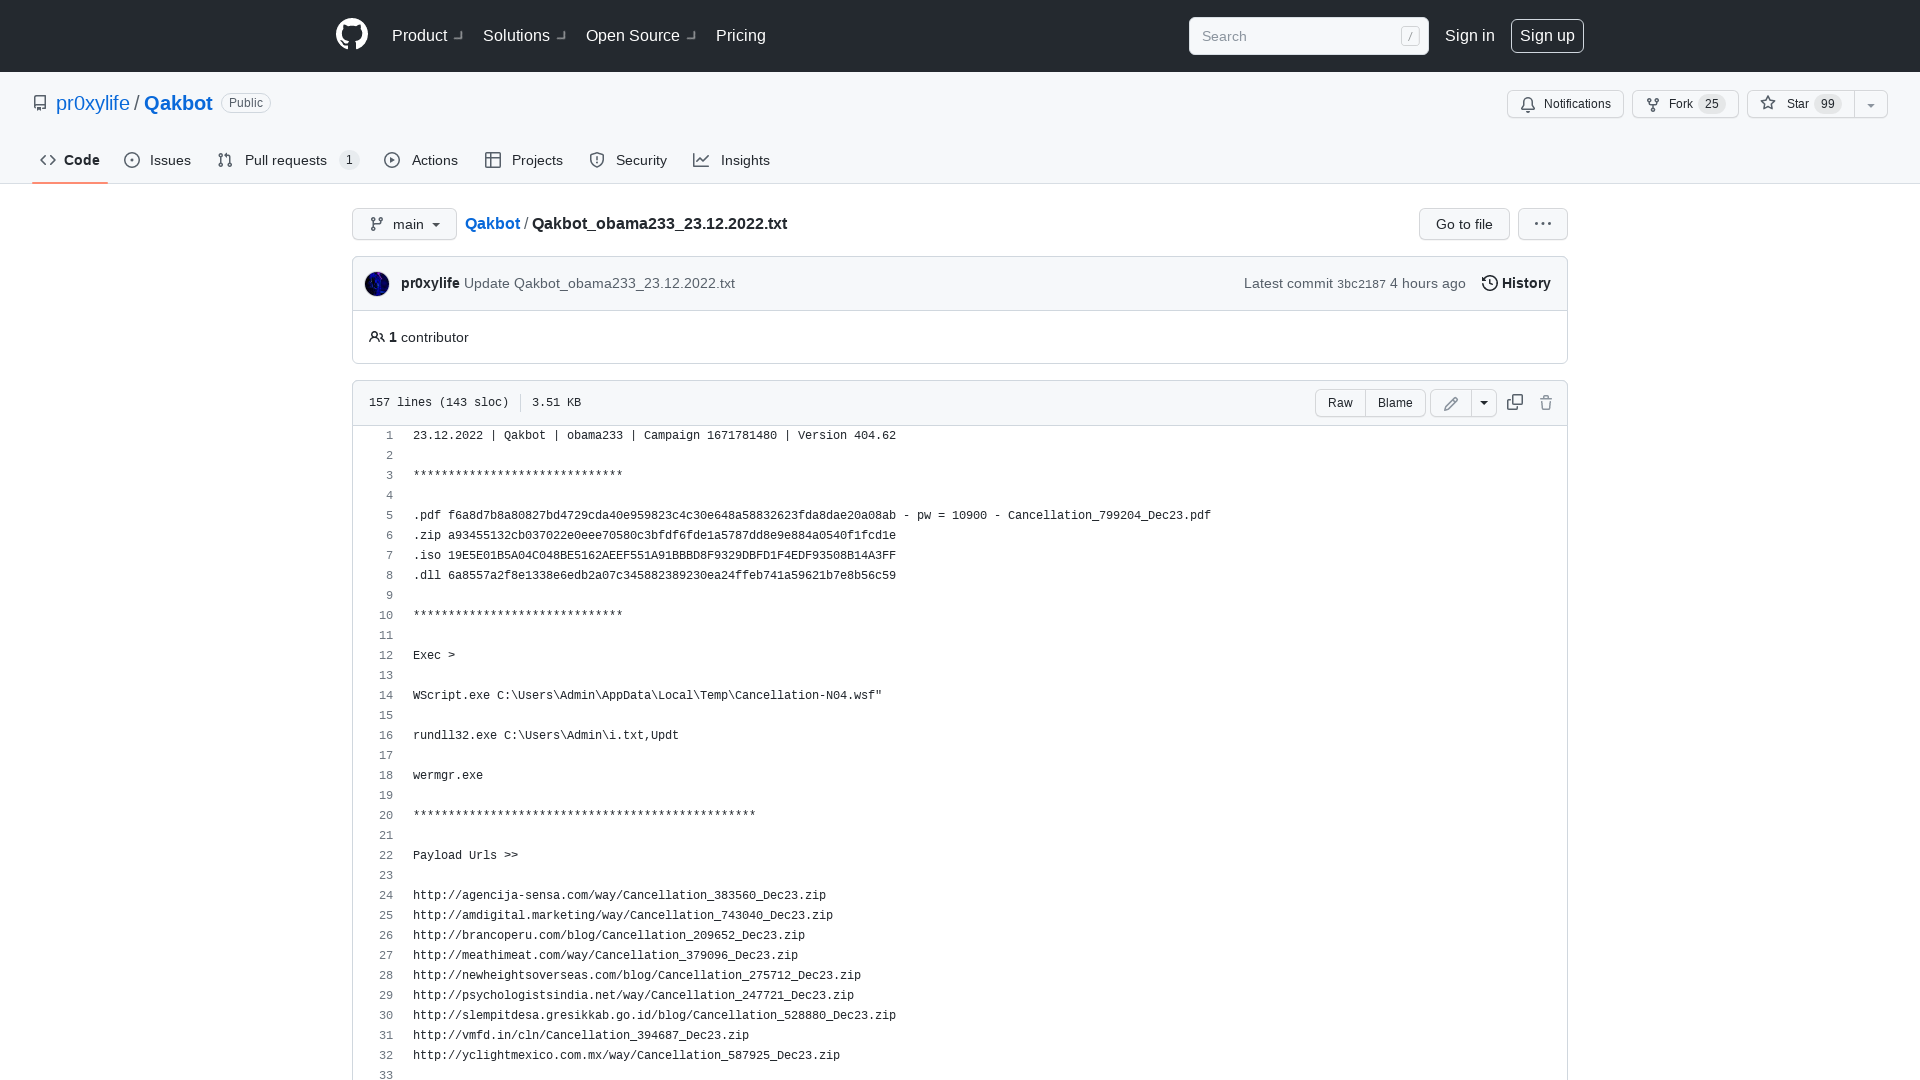Open the Insights tab
Screen dimensions: 1920x1080
[x=732, y=160]
